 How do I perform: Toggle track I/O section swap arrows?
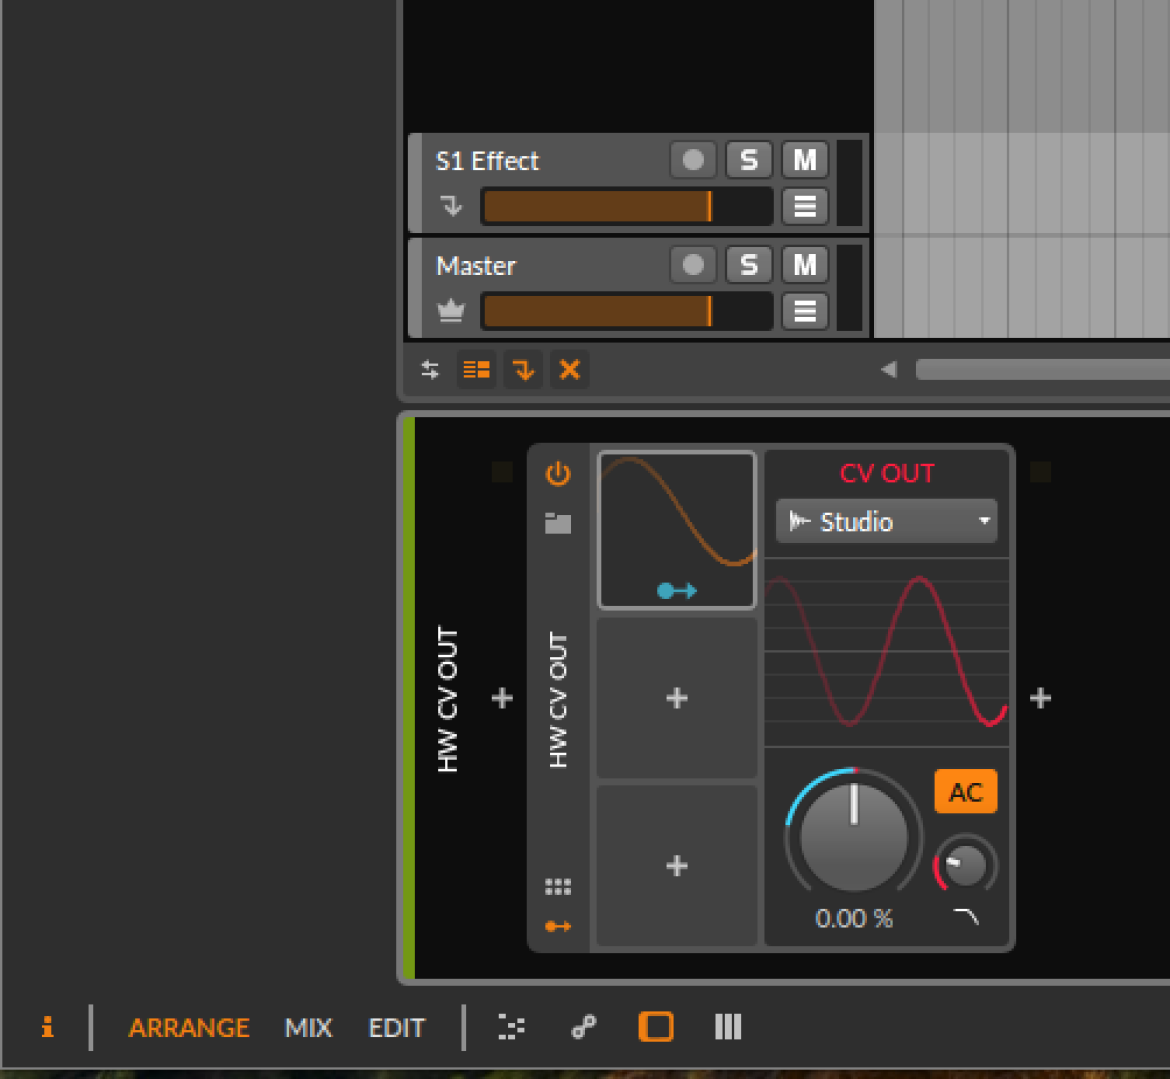coord(430,369)
